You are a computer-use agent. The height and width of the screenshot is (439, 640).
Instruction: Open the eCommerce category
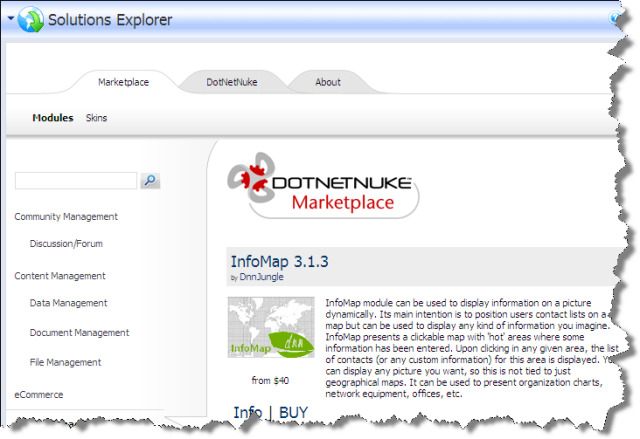[x=39, y=395]
